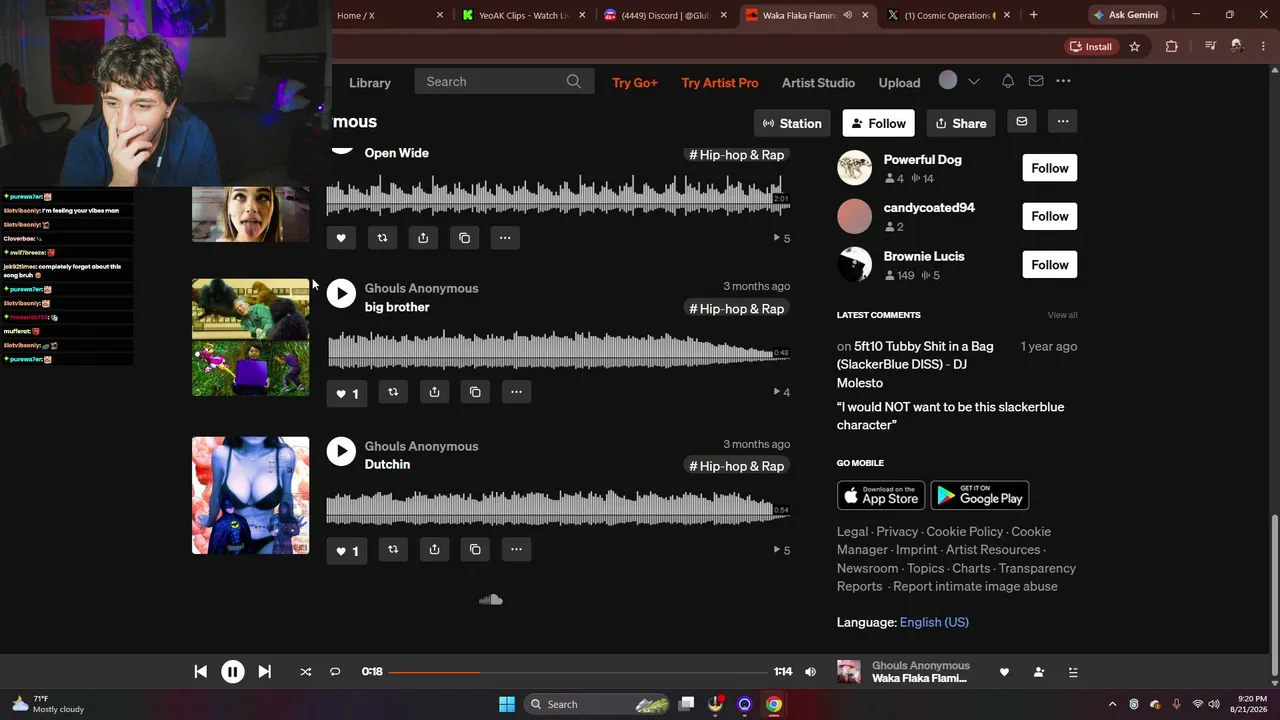Screen dimensions: 1280x720
Task: Open the Library page
Action: pyautogui.click(x=370, y=83)
